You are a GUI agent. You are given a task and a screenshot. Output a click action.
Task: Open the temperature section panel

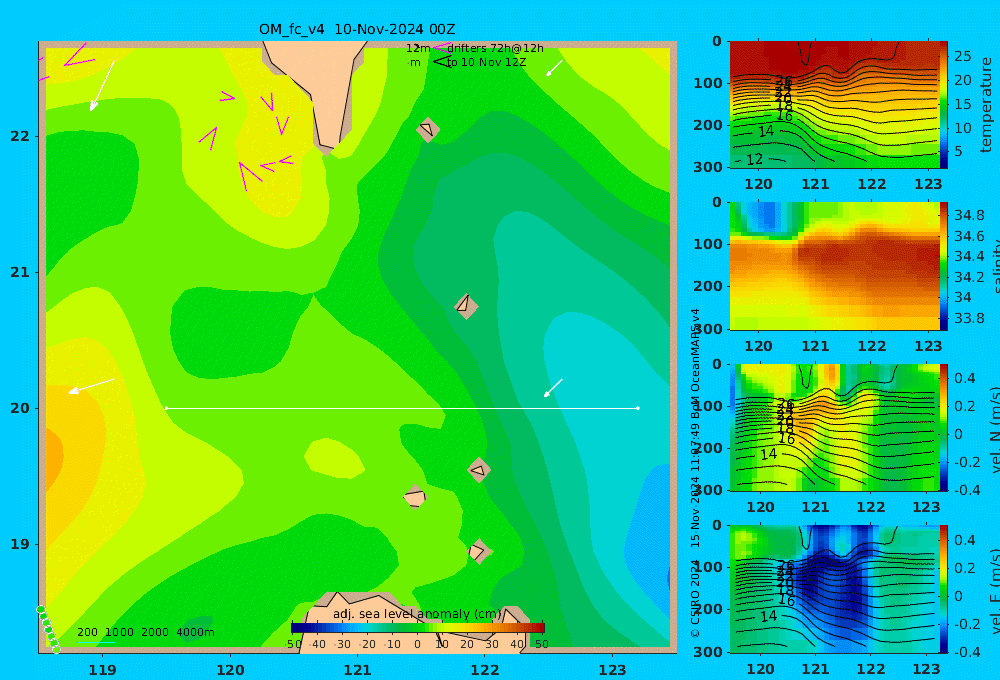tap(834, 105)
